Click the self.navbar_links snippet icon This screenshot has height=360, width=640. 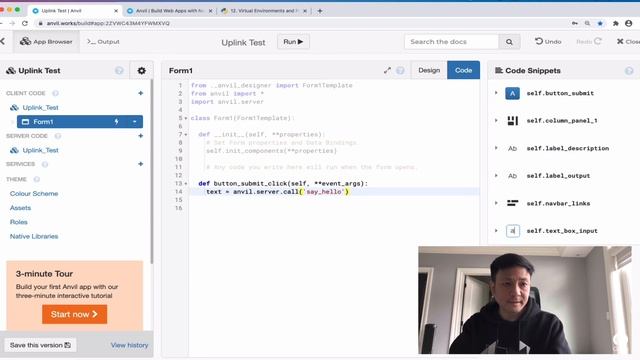pyautogui.click(x=512, y=203)
